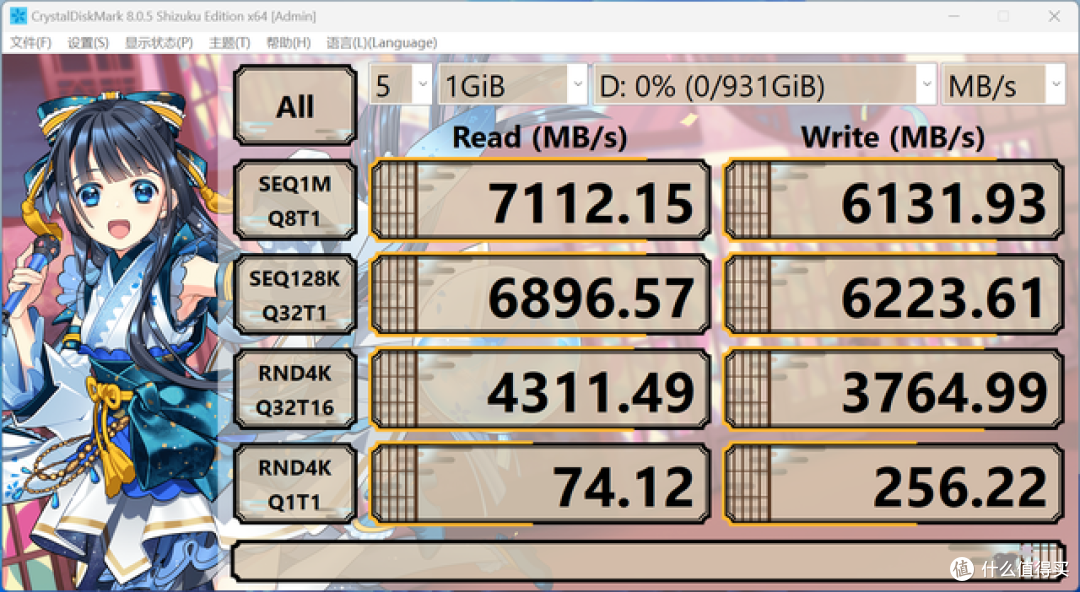The height and width of the screenshot is (592, 1080).
Task: Minimize the CrystalDiskMark window
Action: [953, 16]
